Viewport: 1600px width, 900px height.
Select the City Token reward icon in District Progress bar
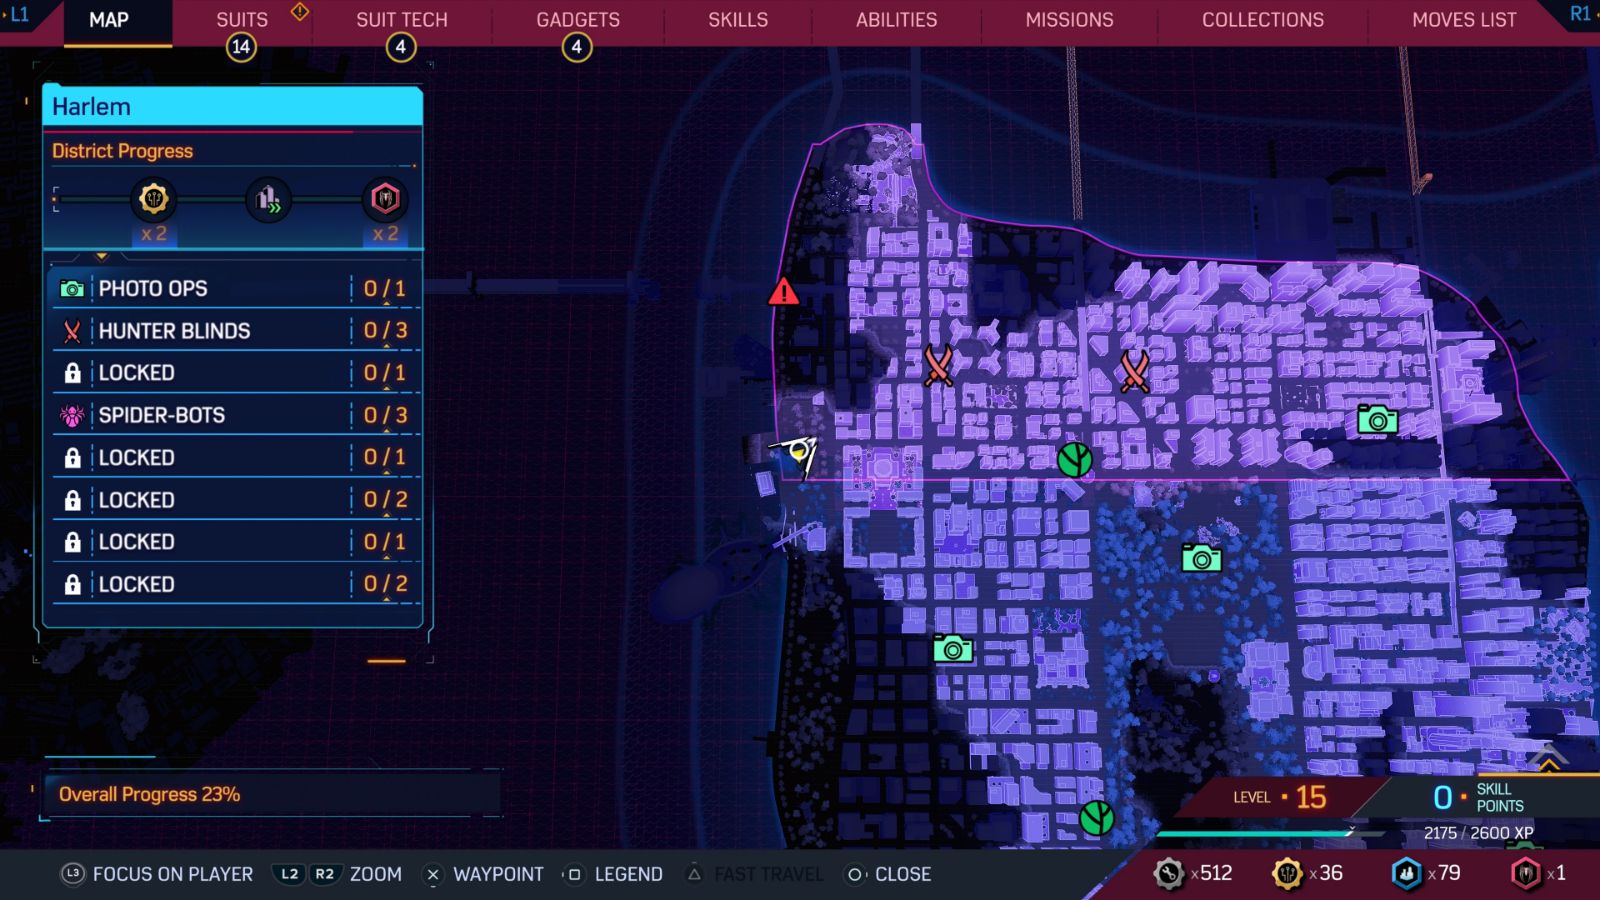(x=386, y=199)
